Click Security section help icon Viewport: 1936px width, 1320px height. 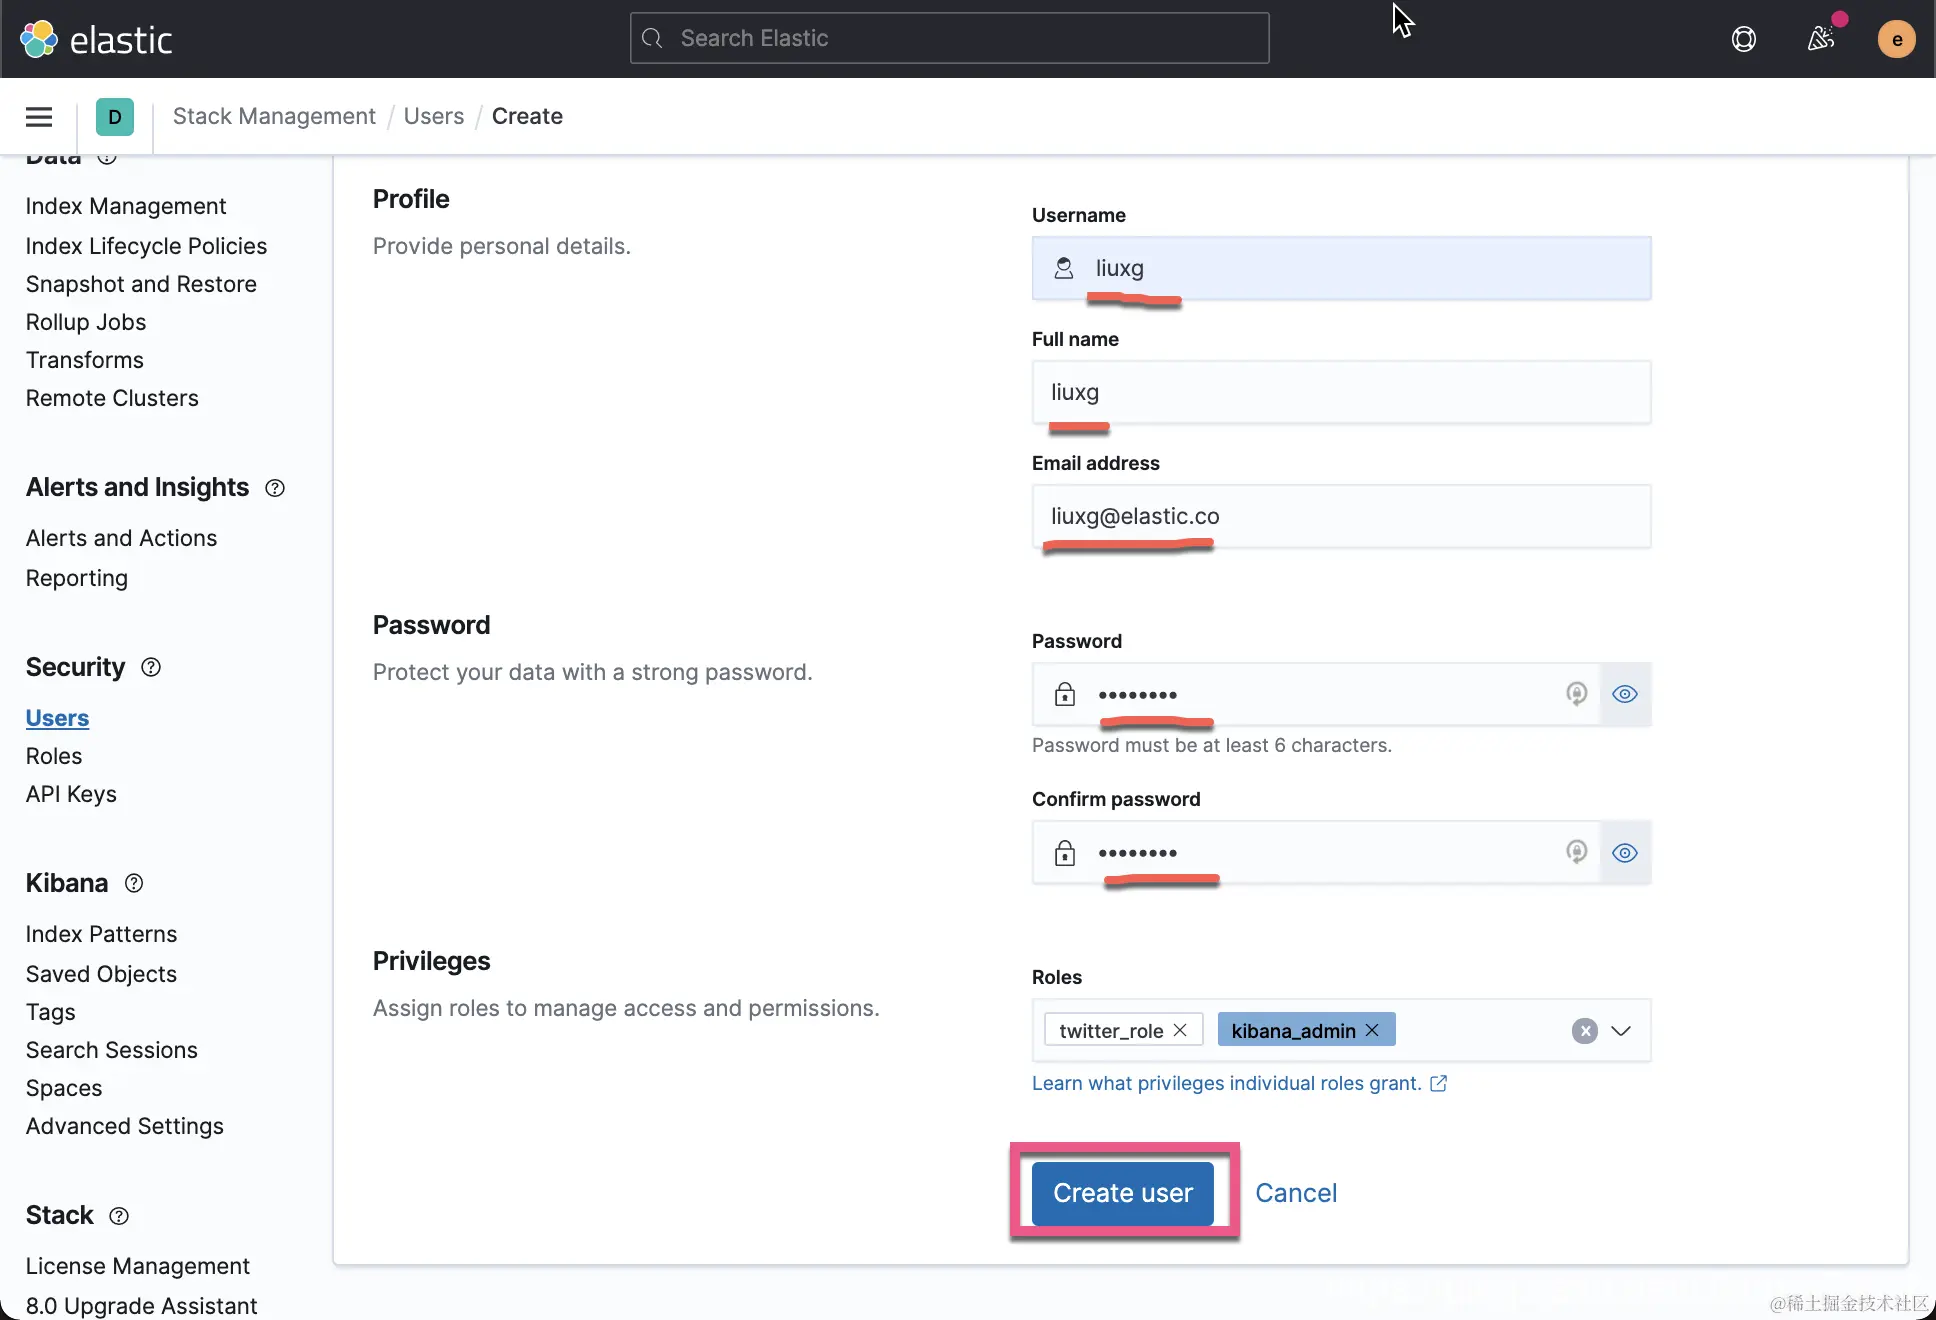click(x=151, y=667)
